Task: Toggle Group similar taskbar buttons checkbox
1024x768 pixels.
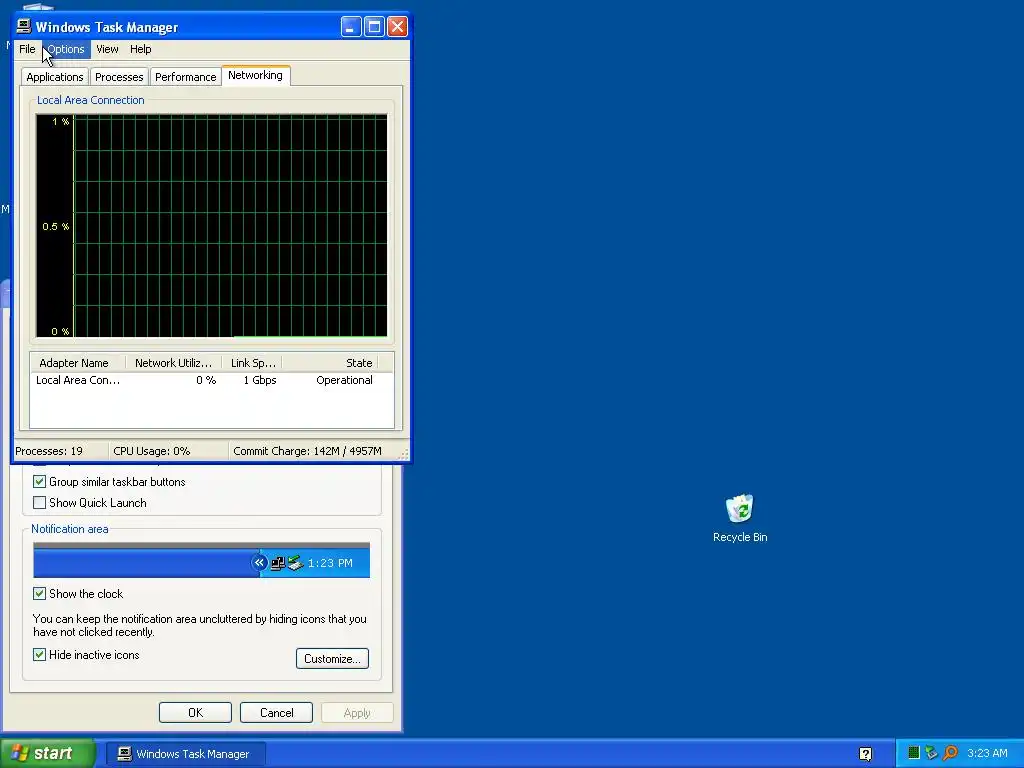Action: coord(39,482)
